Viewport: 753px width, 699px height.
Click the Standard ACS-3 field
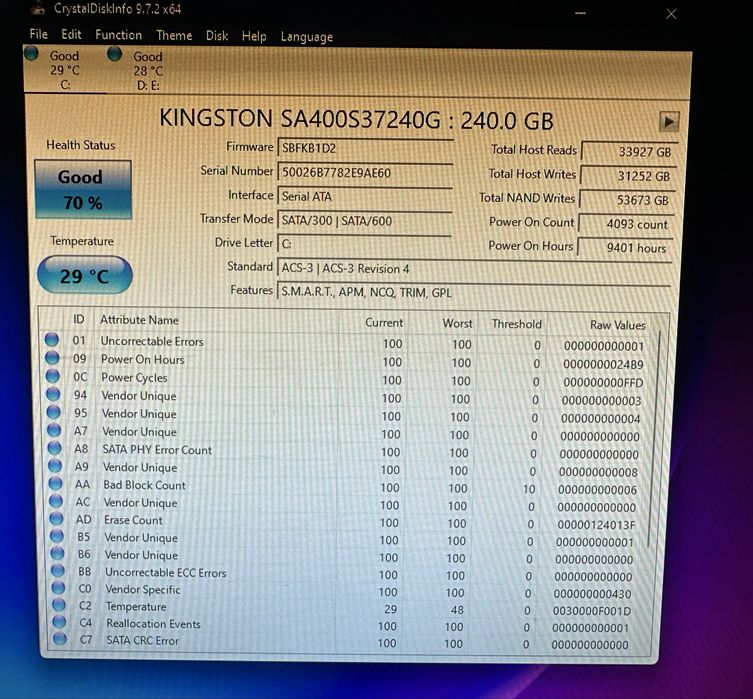click(x=474, y=268)
